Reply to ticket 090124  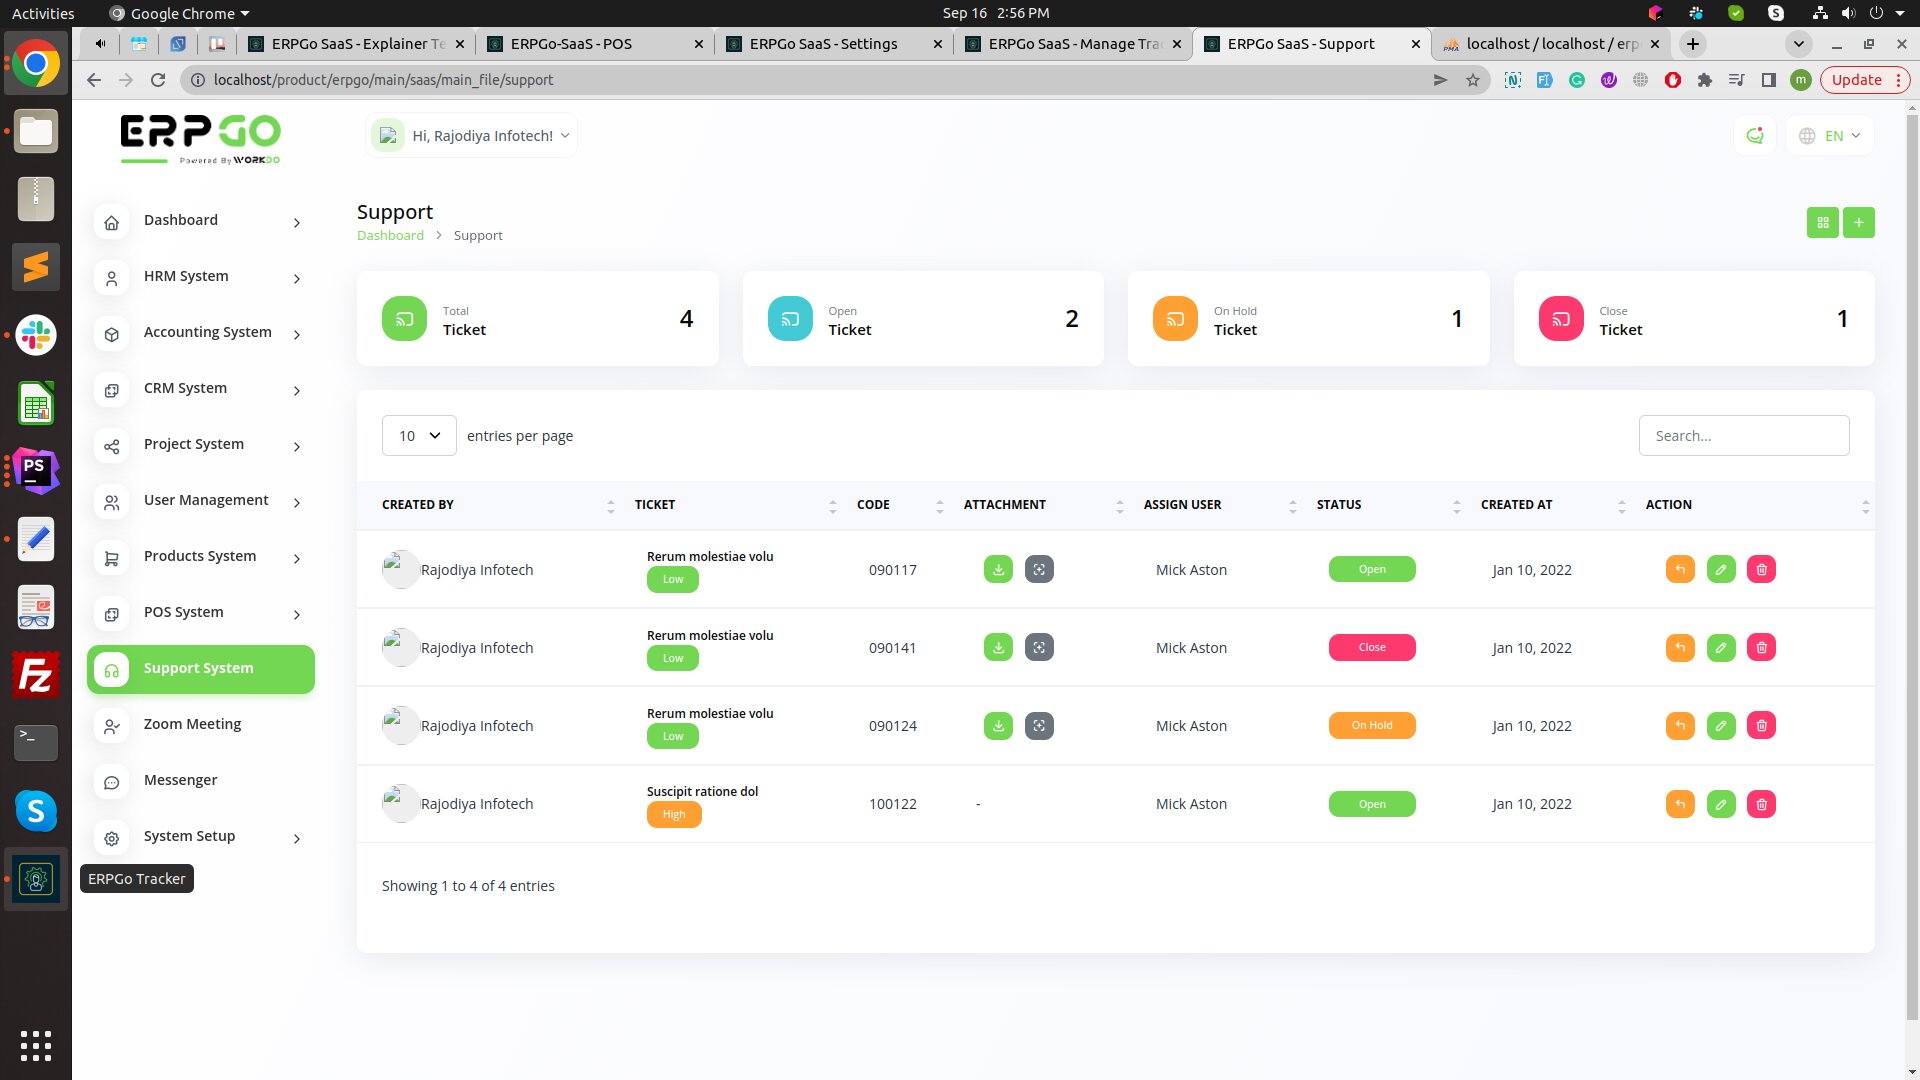(x=1680, y=725)
